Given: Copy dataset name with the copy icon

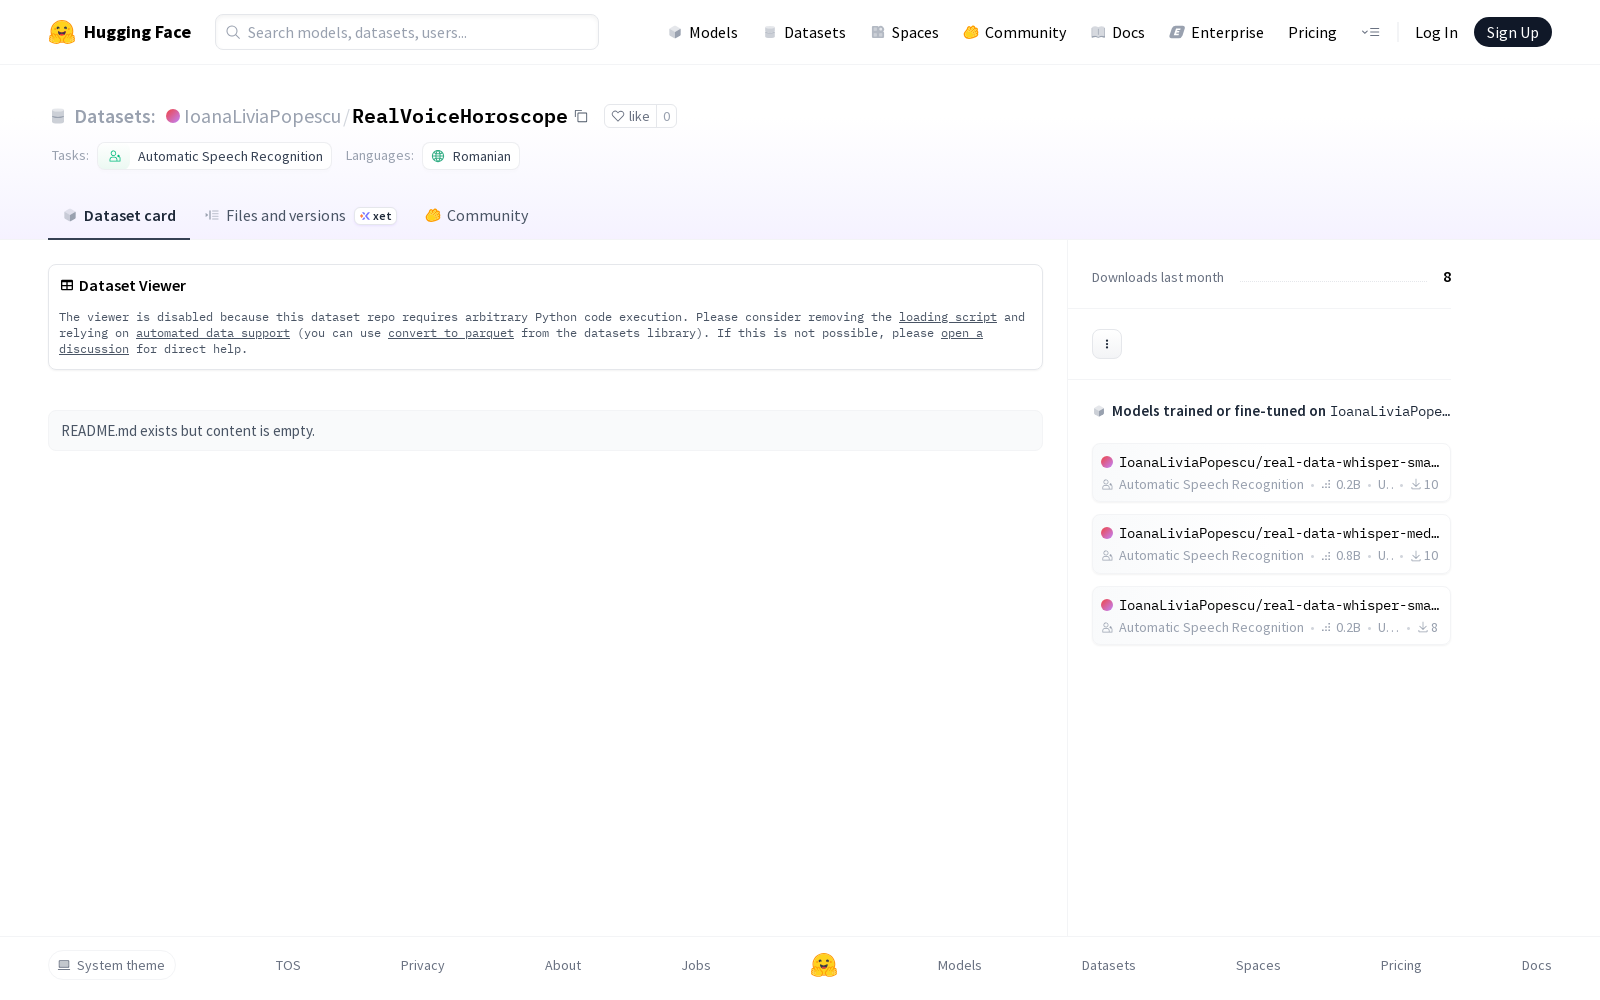Looking at the screenshot, I should tap(581, 116).
